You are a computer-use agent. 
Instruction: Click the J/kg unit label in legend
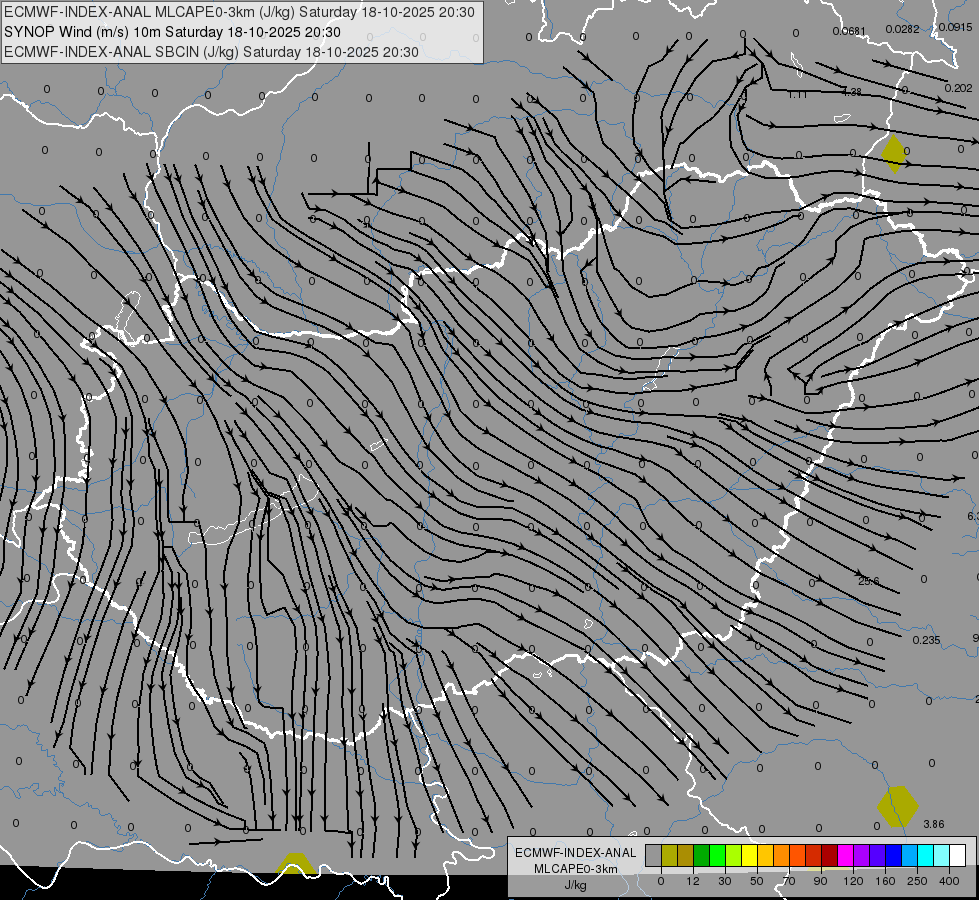(576, 885)
